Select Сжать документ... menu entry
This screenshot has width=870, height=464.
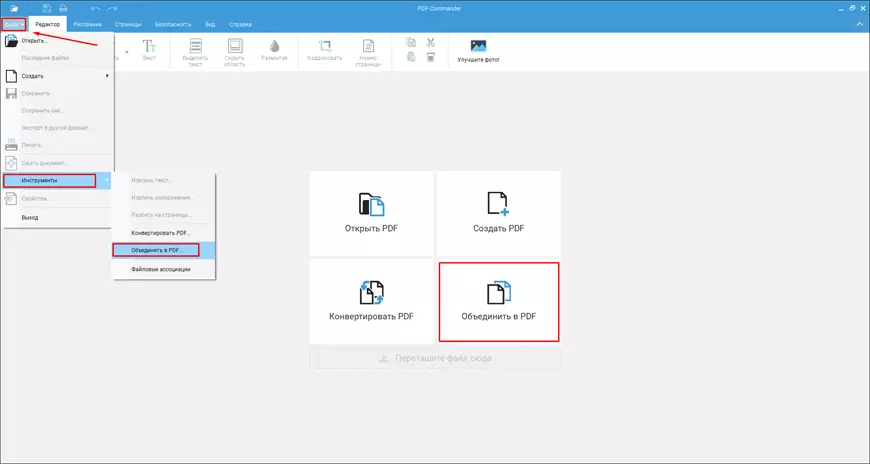coord(58,163)
